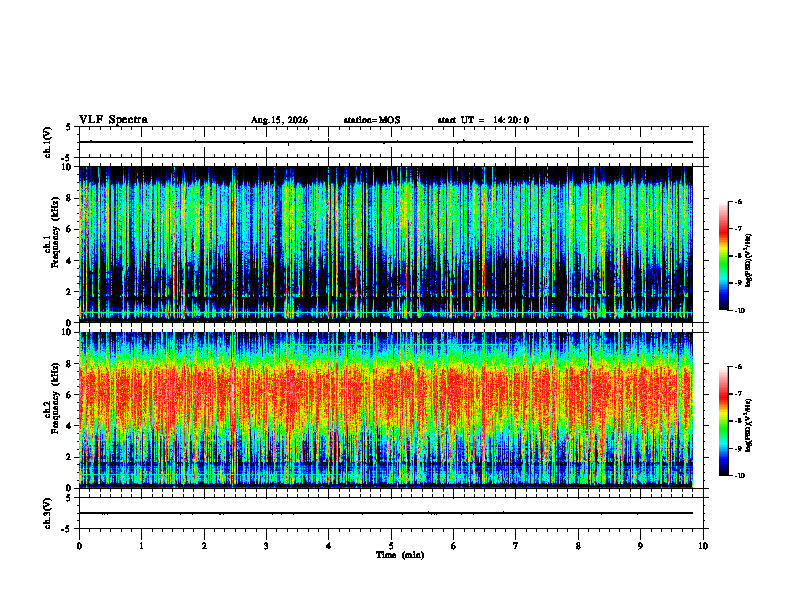Select the ch.1 spectrogram color bar
This screenshot has height=612, width=792.
click(x=723, y=256)
